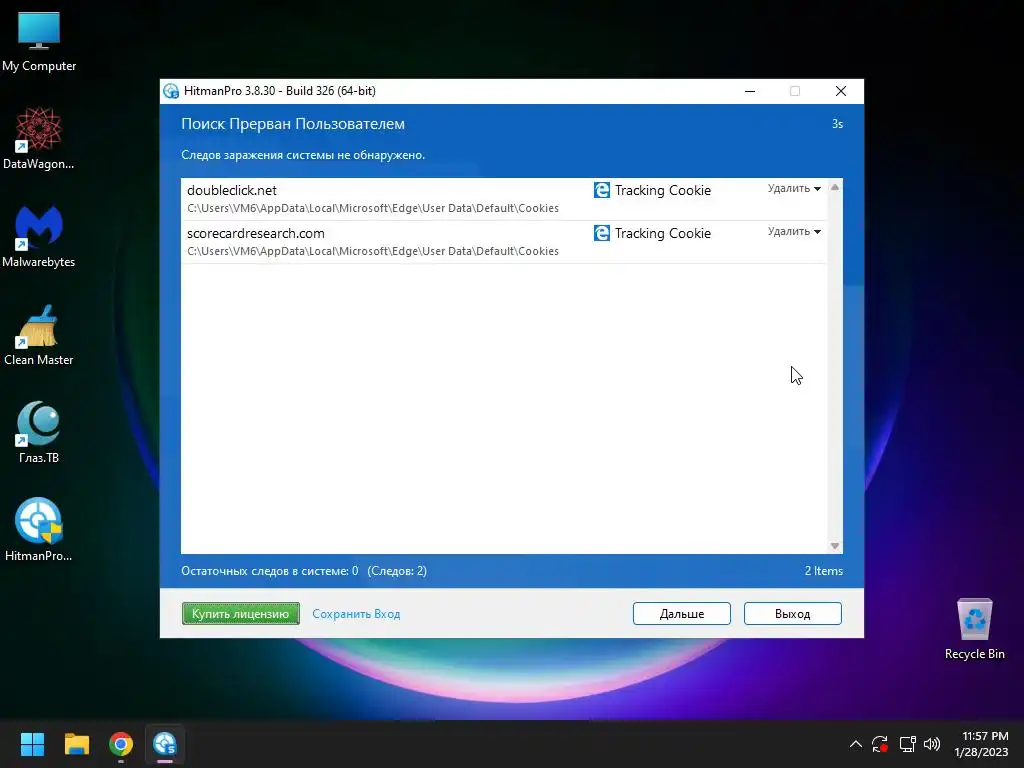Expand Удалить dropdown for scorecardresearch.com

pos(794,232)
